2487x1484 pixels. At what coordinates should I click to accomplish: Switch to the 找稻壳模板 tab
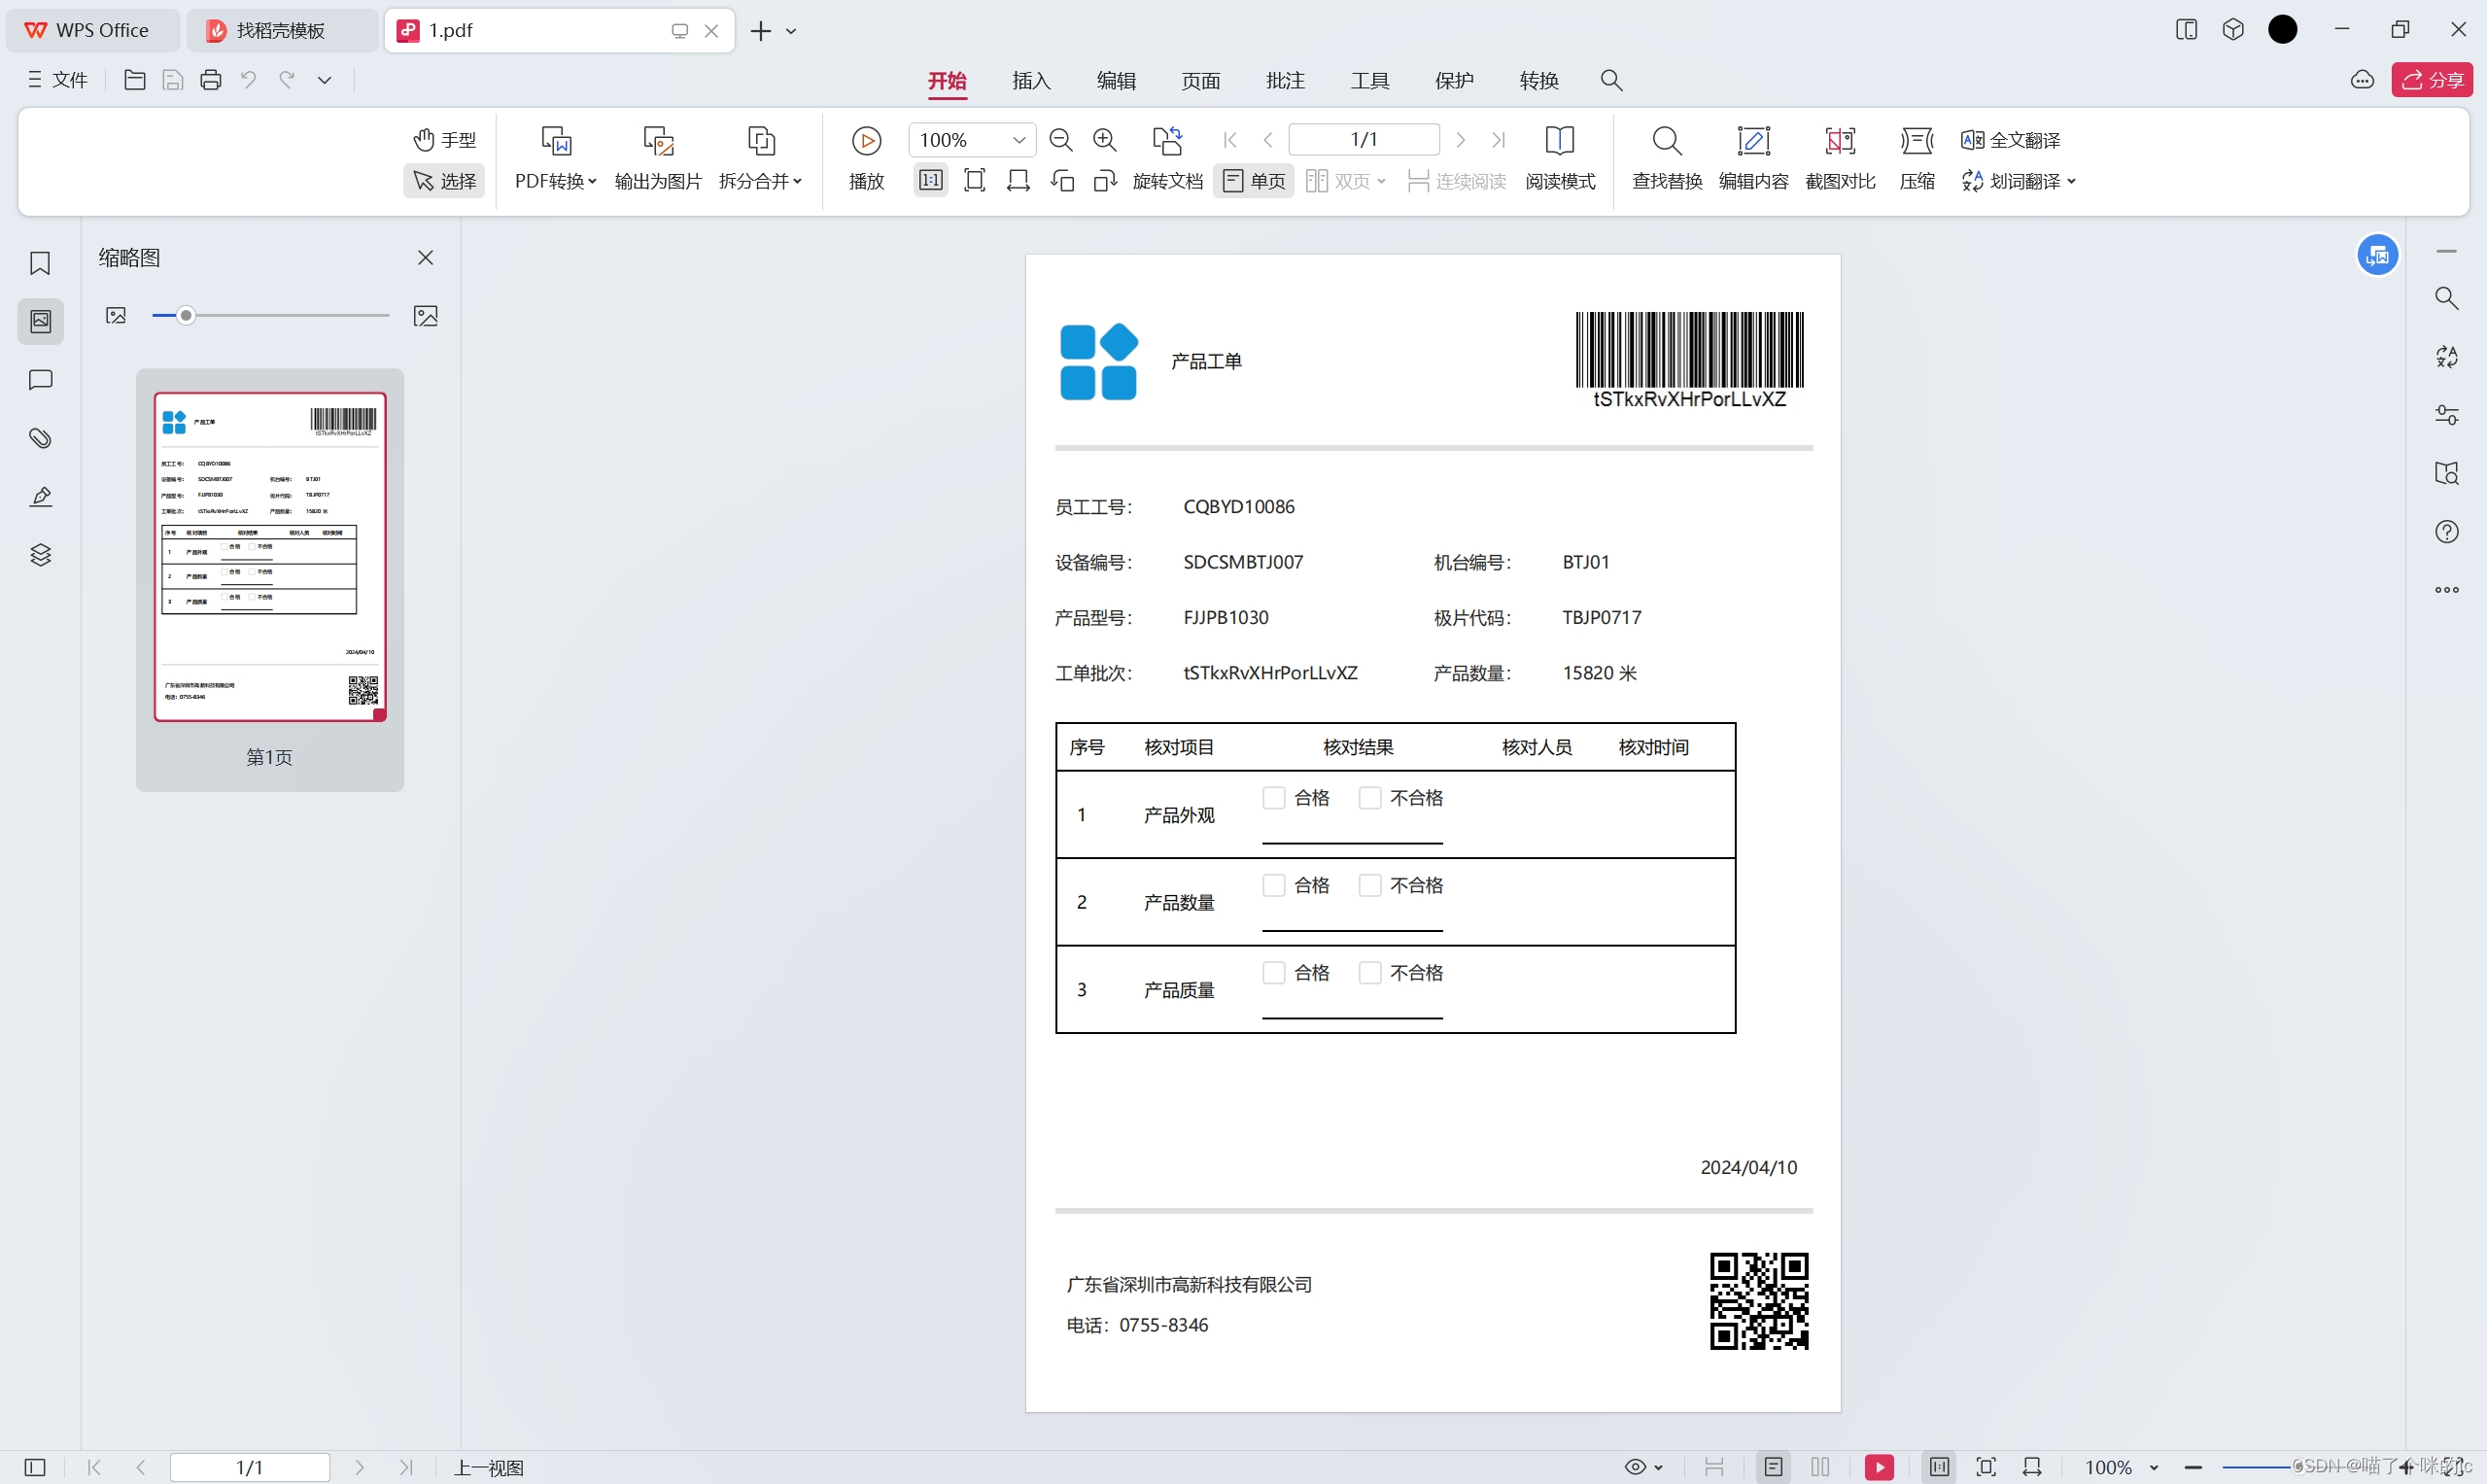[282, 31]
